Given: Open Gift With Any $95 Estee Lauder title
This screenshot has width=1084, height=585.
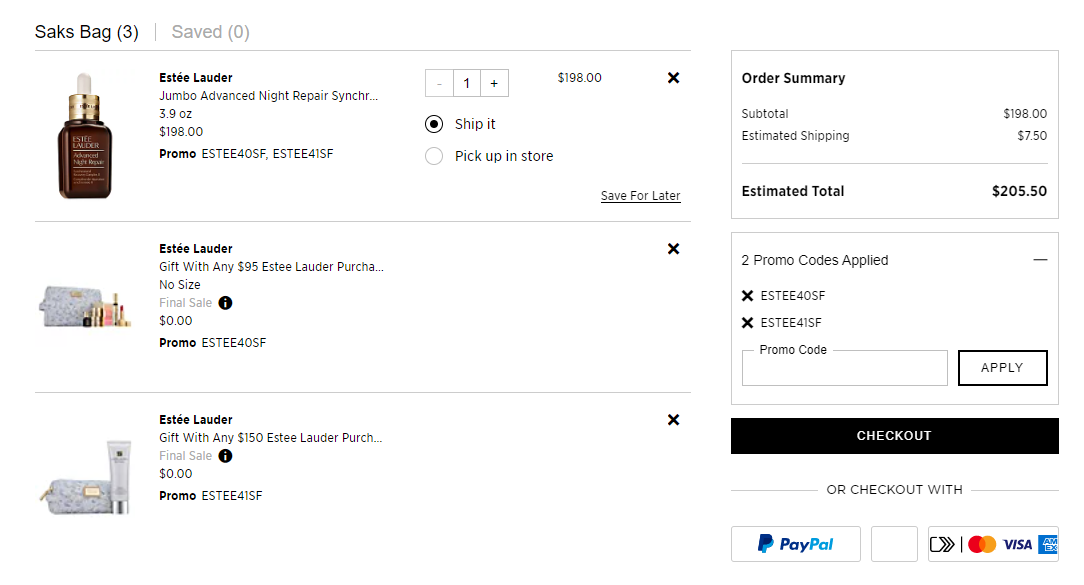Looking at the screenshot, I should pos(271,266).
